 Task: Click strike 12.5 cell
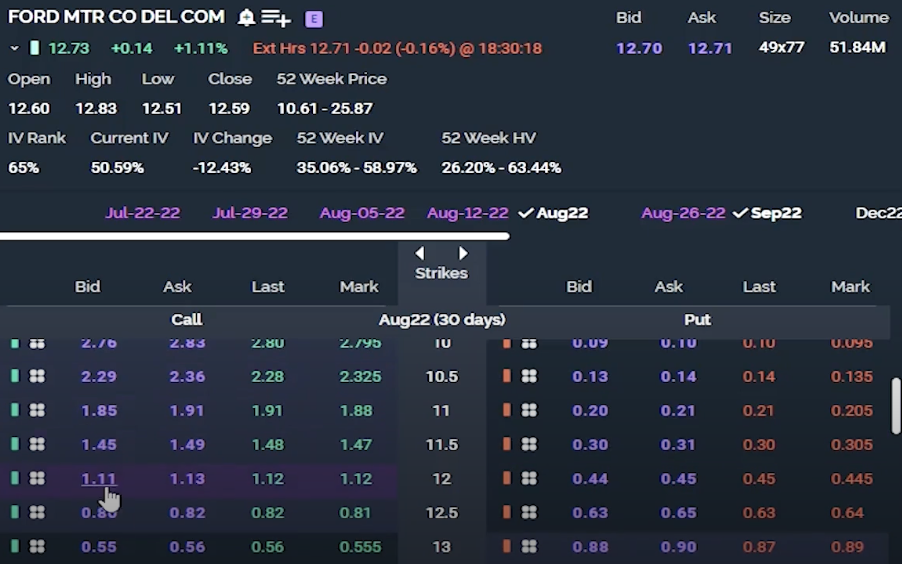pyautogui.click(x=442, y=513)
